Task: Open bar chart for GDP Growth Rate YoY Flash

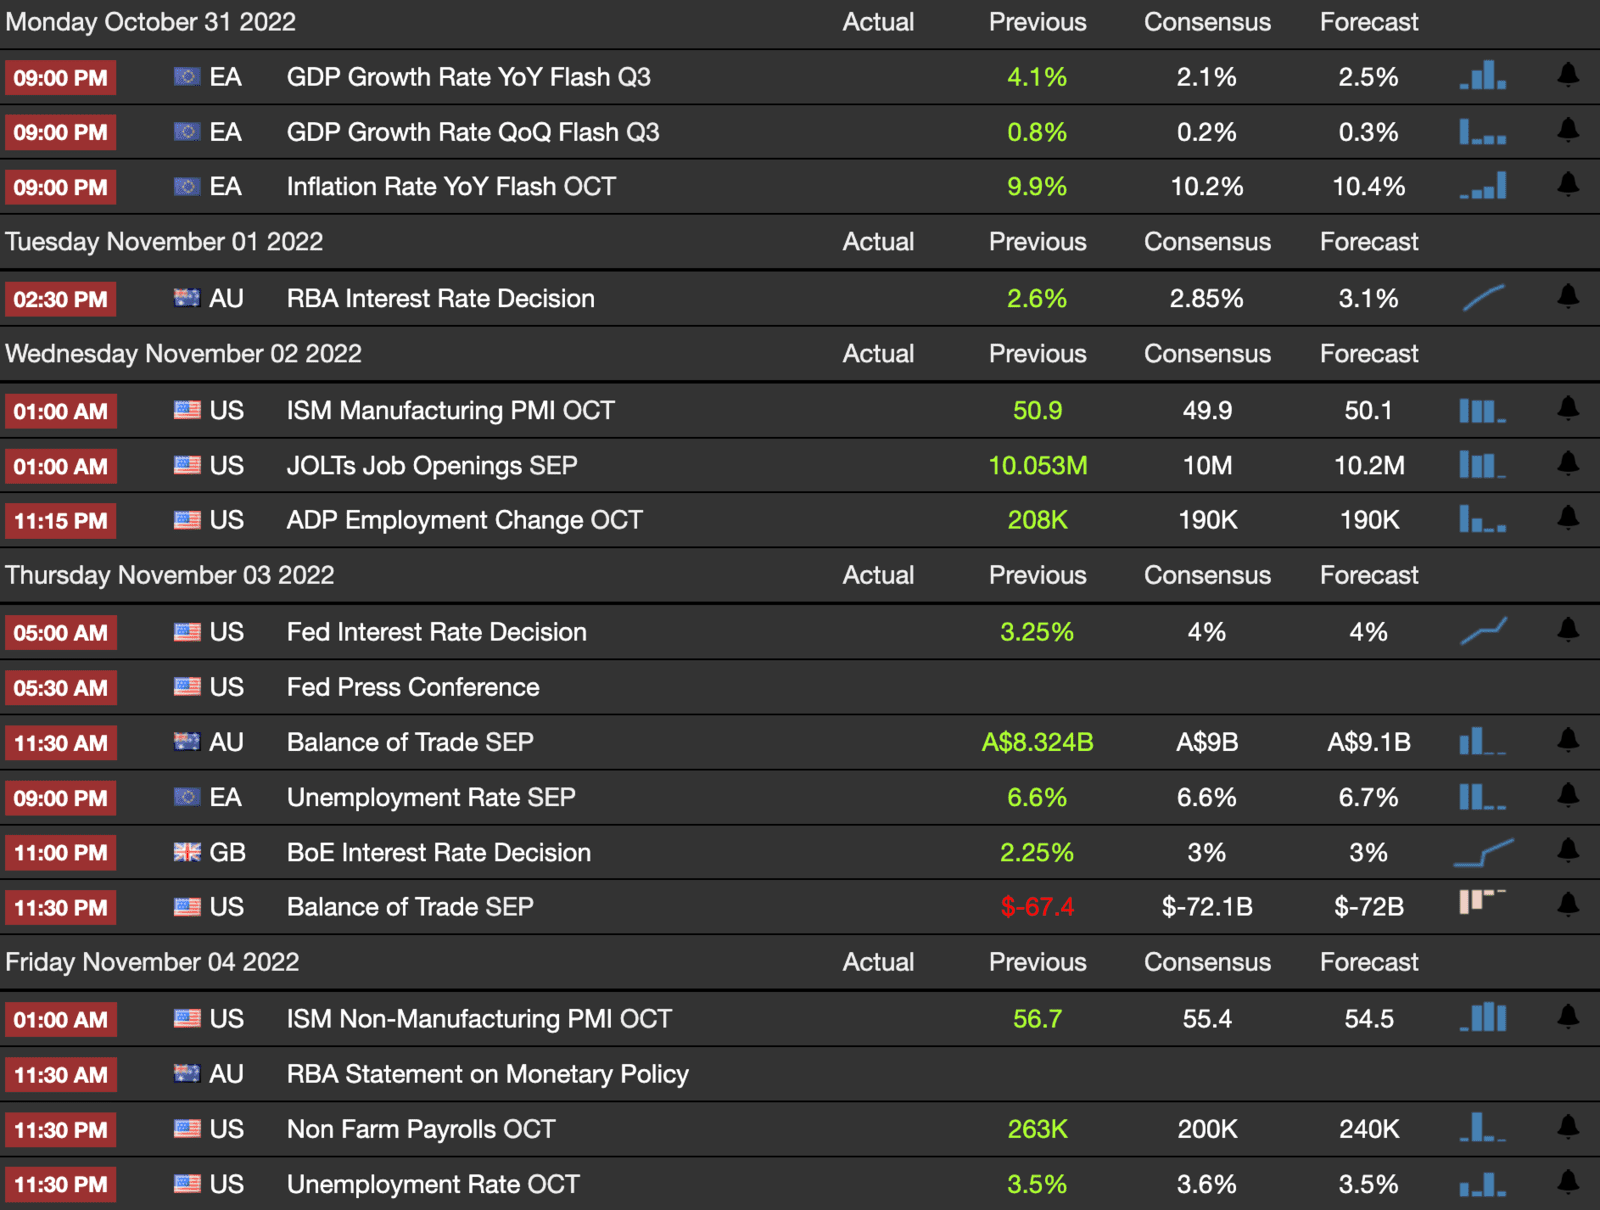Action: (x=1483, y=75)
